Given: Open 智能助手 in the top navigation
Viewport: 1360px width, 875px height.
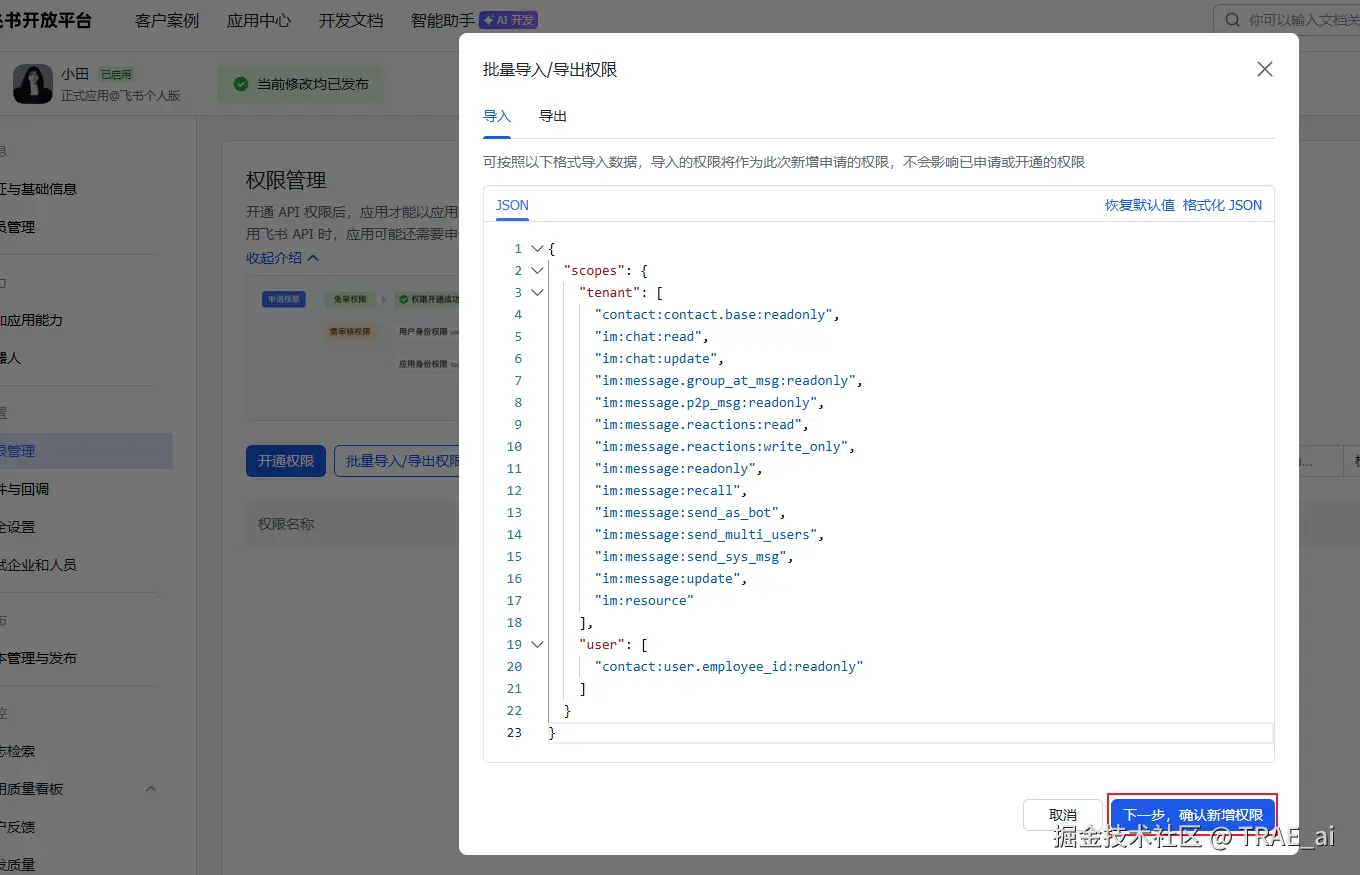Looking at the screenshot, I should click(443, 20).
